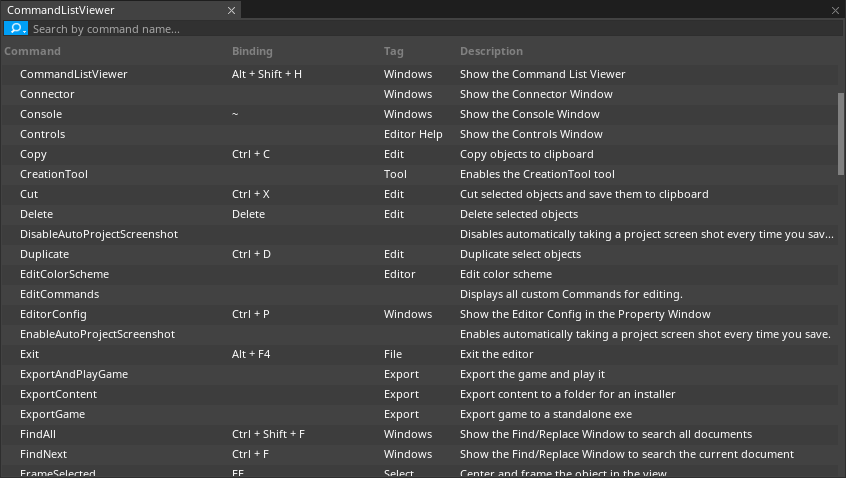This screenshot has height=478, width=846.
Task: Click the DisableAutoProjectScreenshot command
Action: point(99,234)
